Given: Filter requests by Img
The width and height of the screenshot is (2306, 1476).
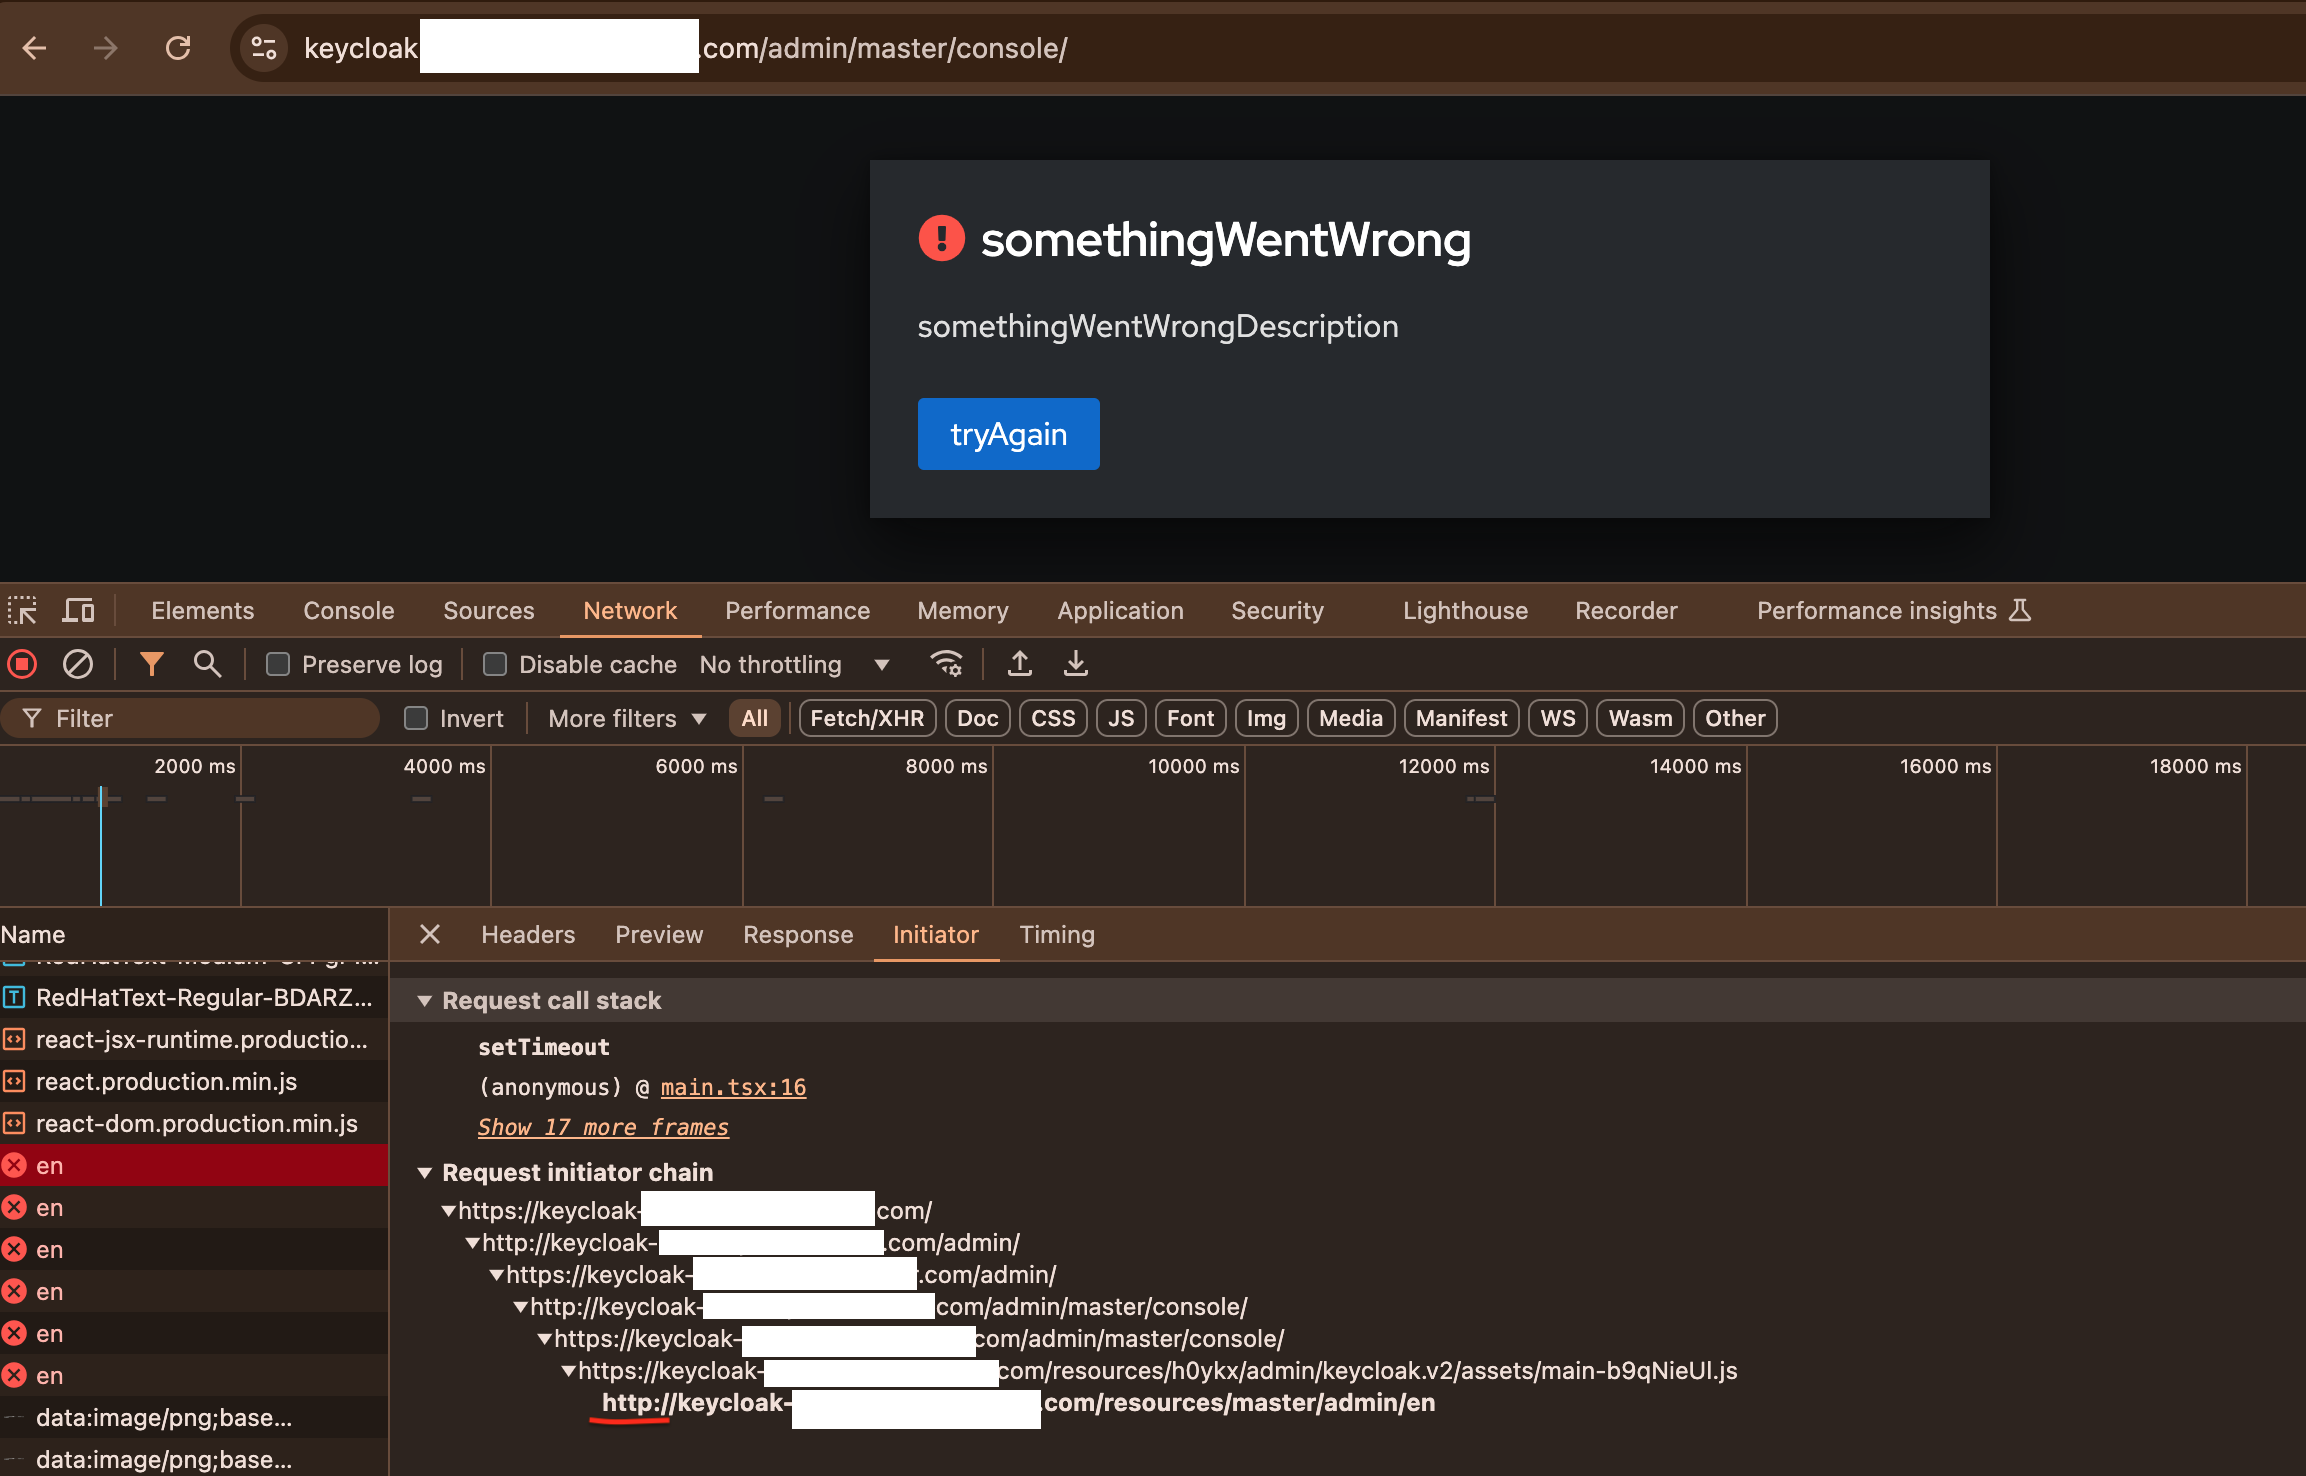Looking at the screenshot, I should 1266,718.
